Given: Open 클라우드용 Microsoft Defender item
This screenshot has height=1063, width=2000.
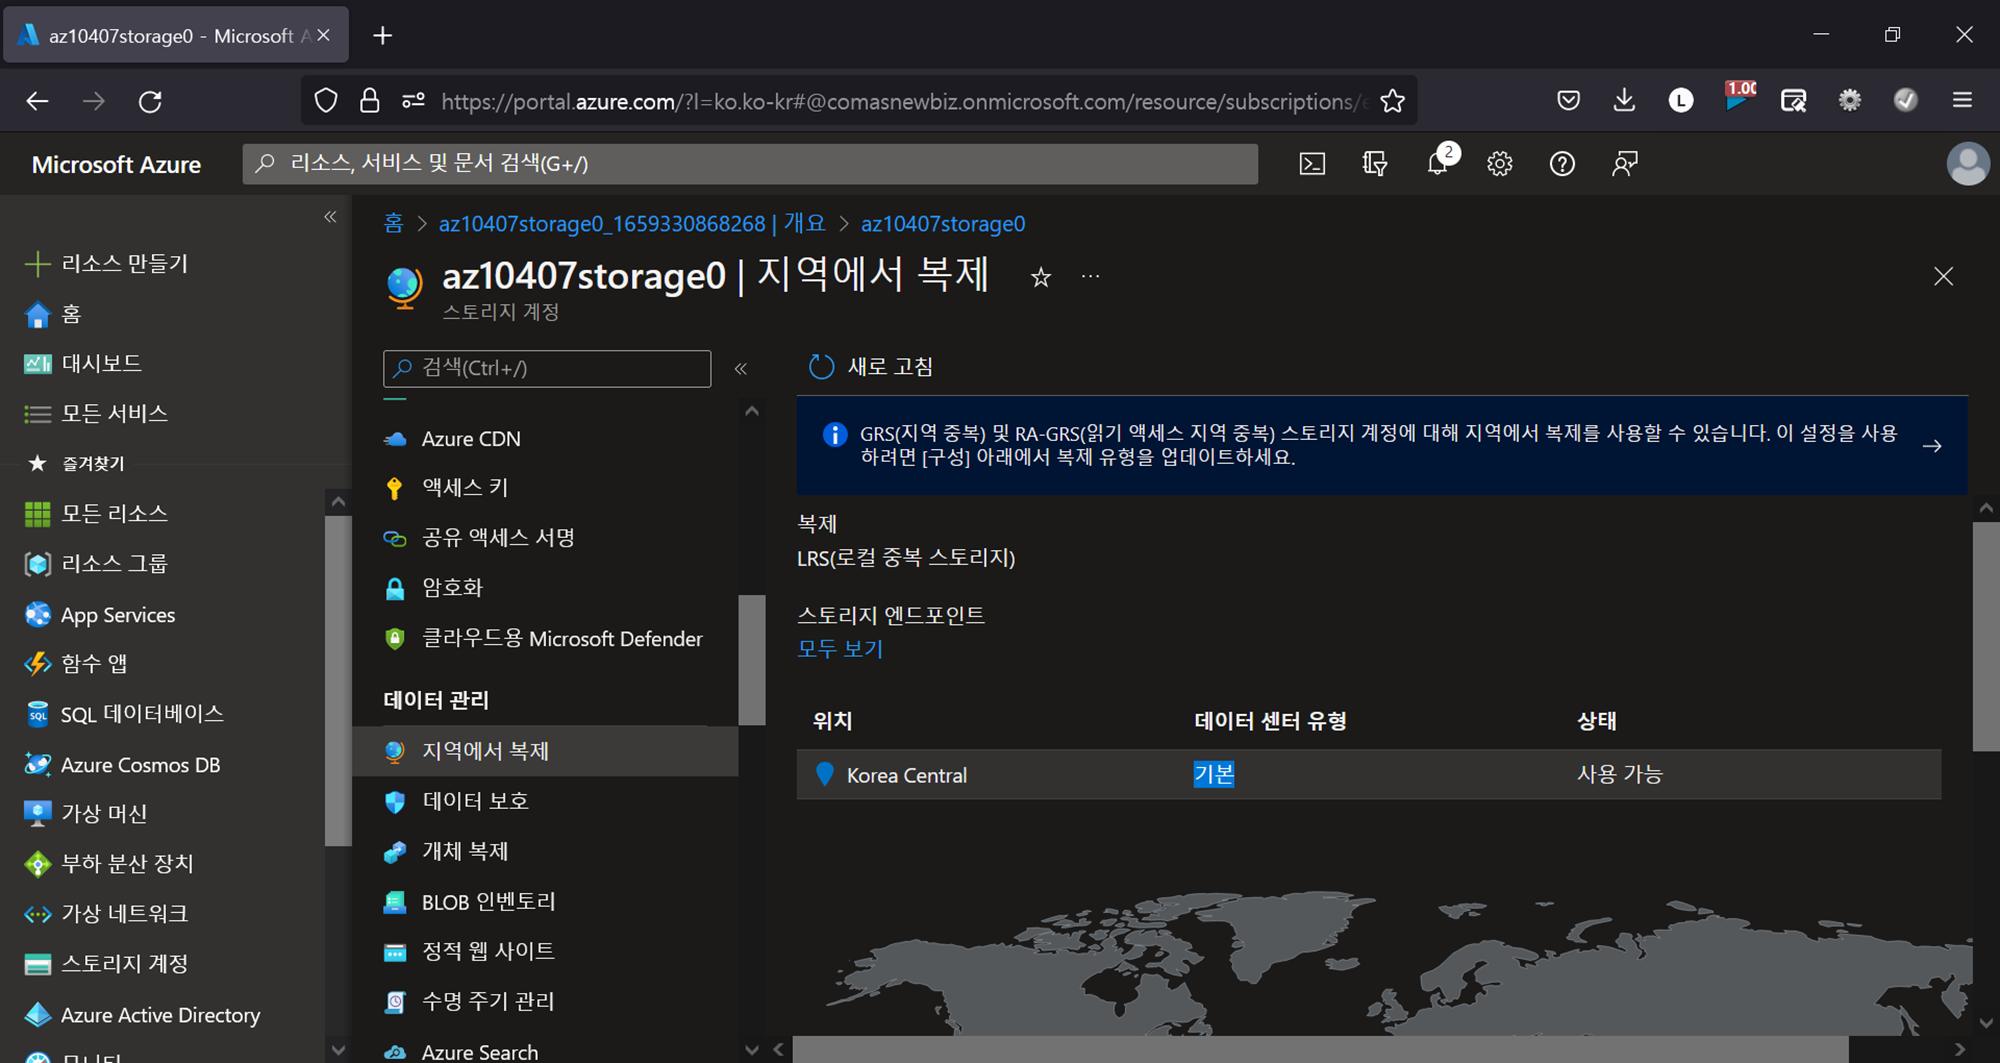Looking at the screenshot, I should coord(546,639).
